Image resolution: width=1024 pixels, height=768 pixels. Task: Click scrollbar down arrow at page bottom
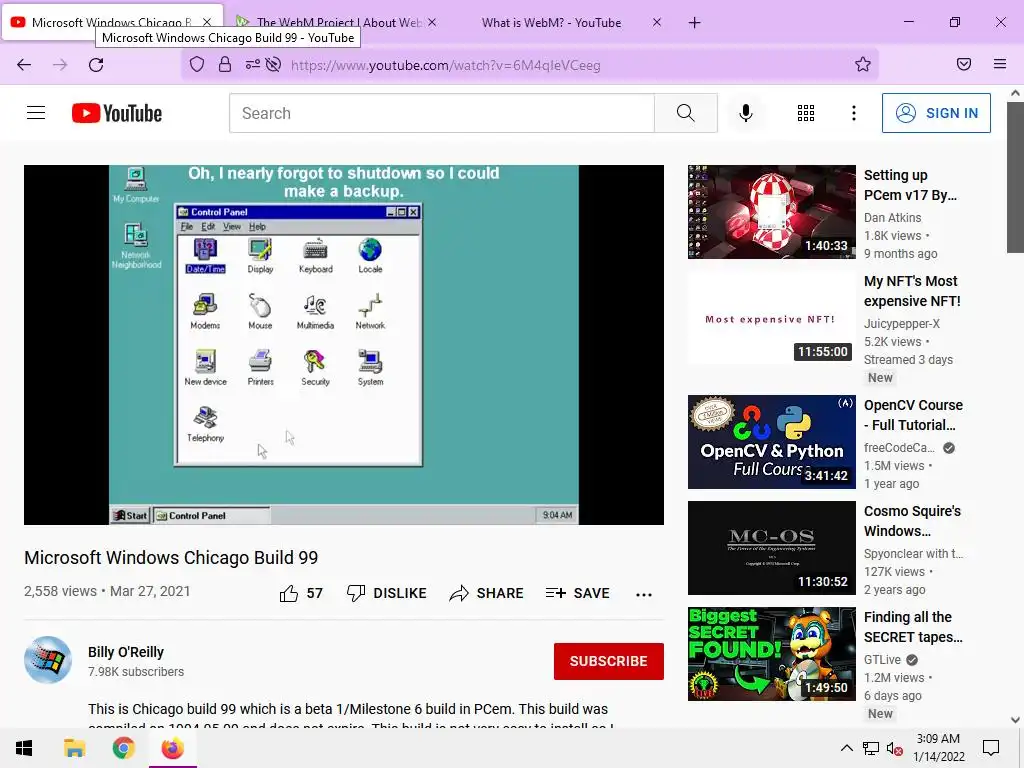(x=1015, y=720)
